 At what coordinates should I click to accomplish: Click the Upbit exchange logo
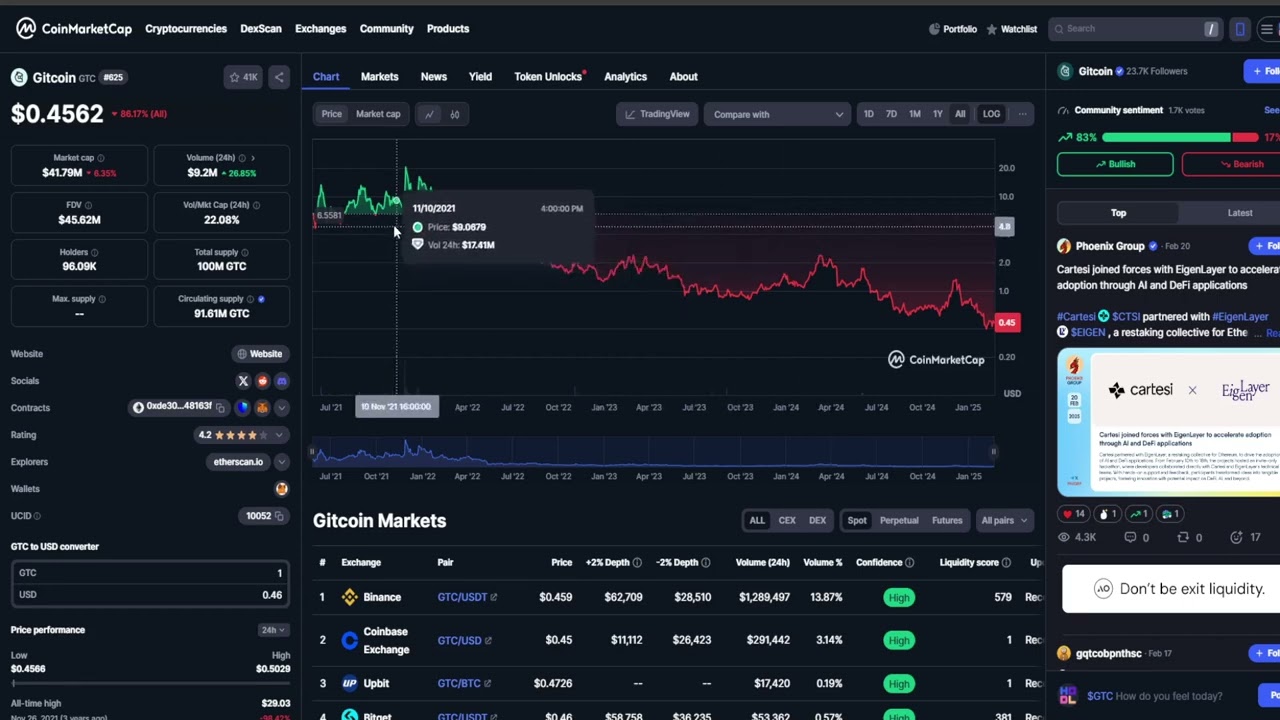tap(349, 683)
